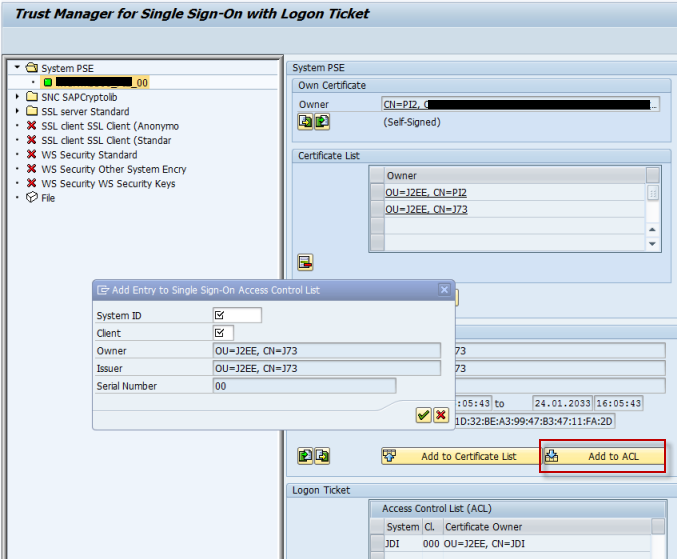677x559 pixels.
Task: Click the certificate fingerprint field
Action: (x=535, y=421)
